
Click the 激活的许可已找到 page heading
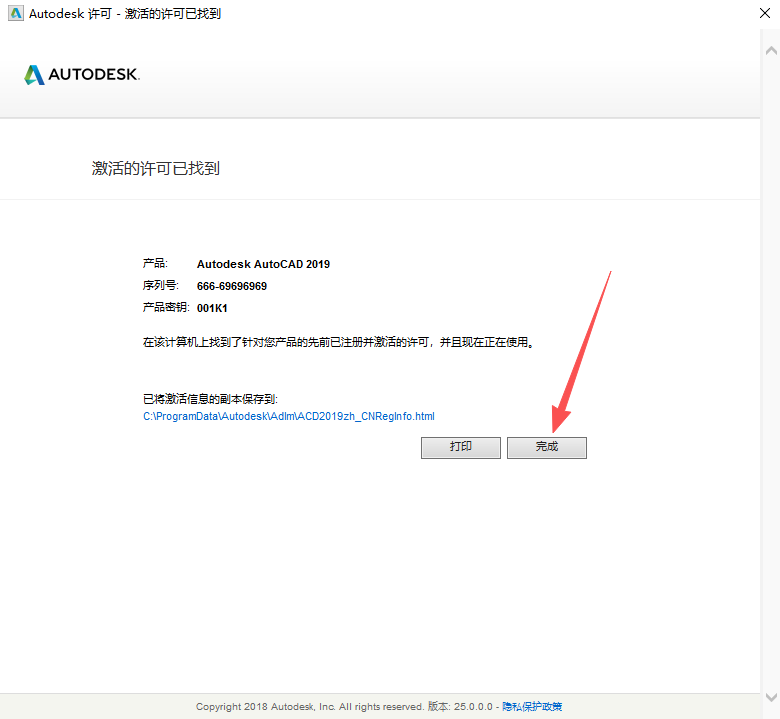156,168
